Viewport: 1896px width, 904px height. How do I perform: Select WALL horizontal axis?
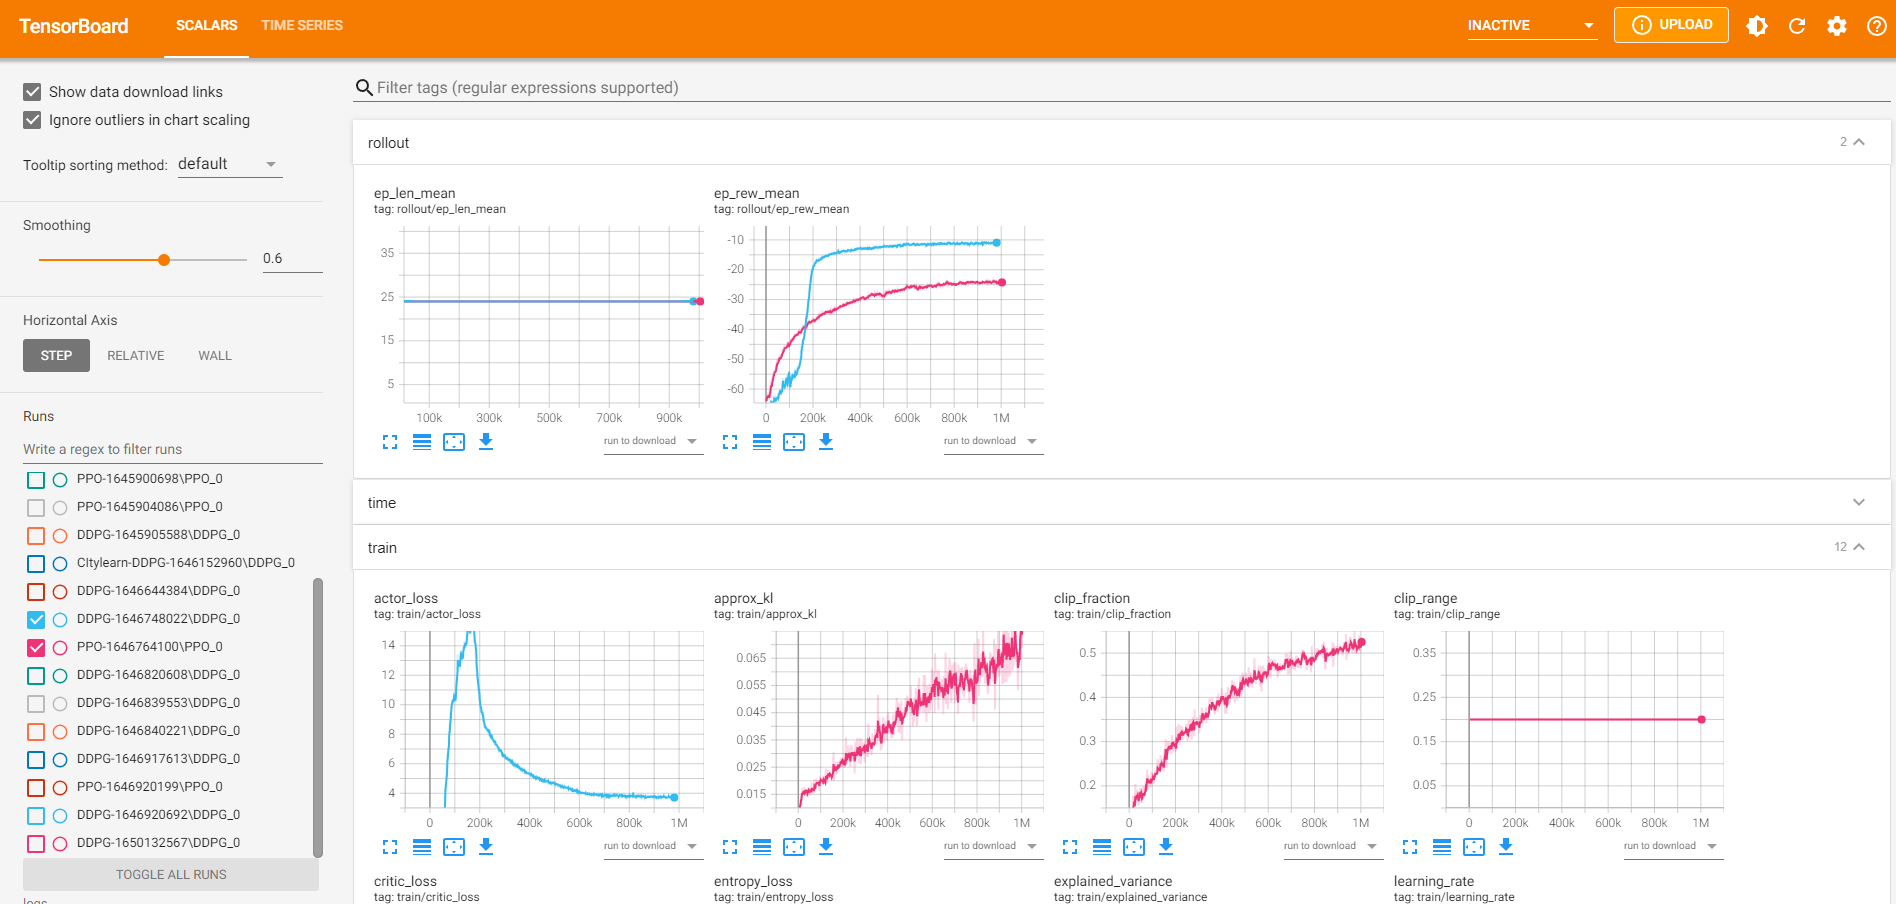click(215, 356)
